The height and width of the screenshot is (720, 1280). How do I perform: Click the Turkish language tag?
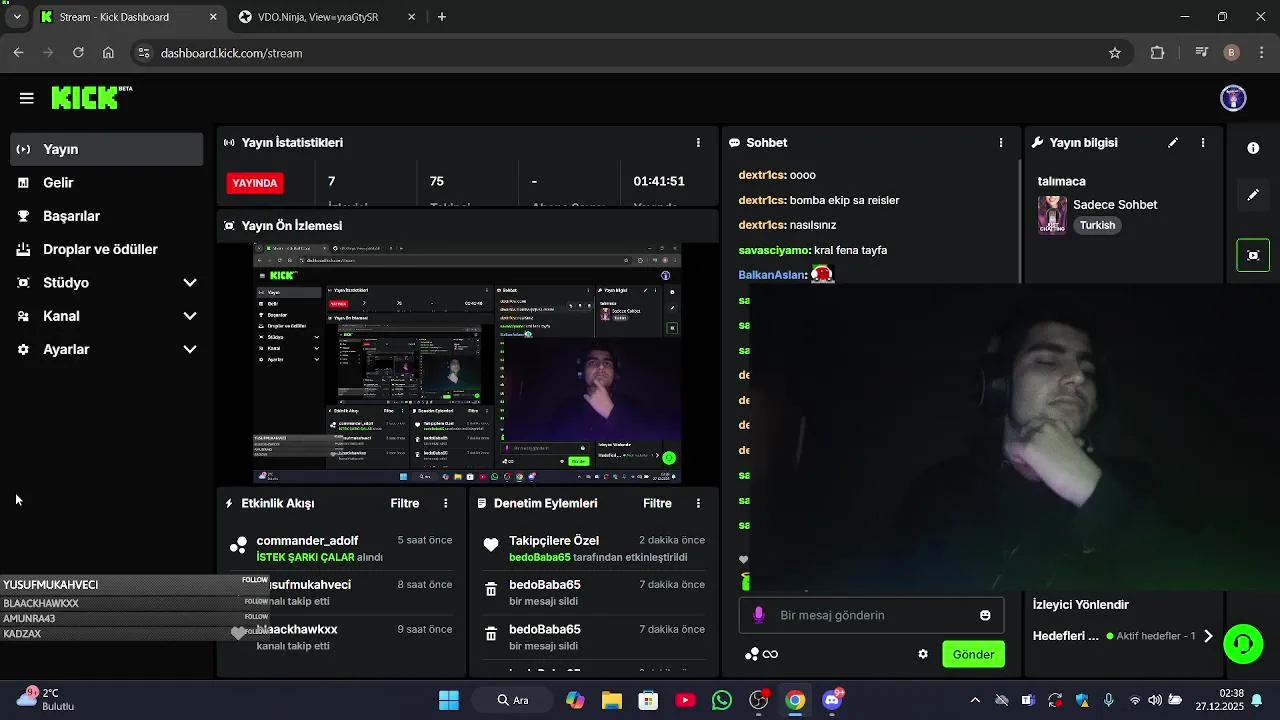pyautogui.click(x=1097, y=225)
